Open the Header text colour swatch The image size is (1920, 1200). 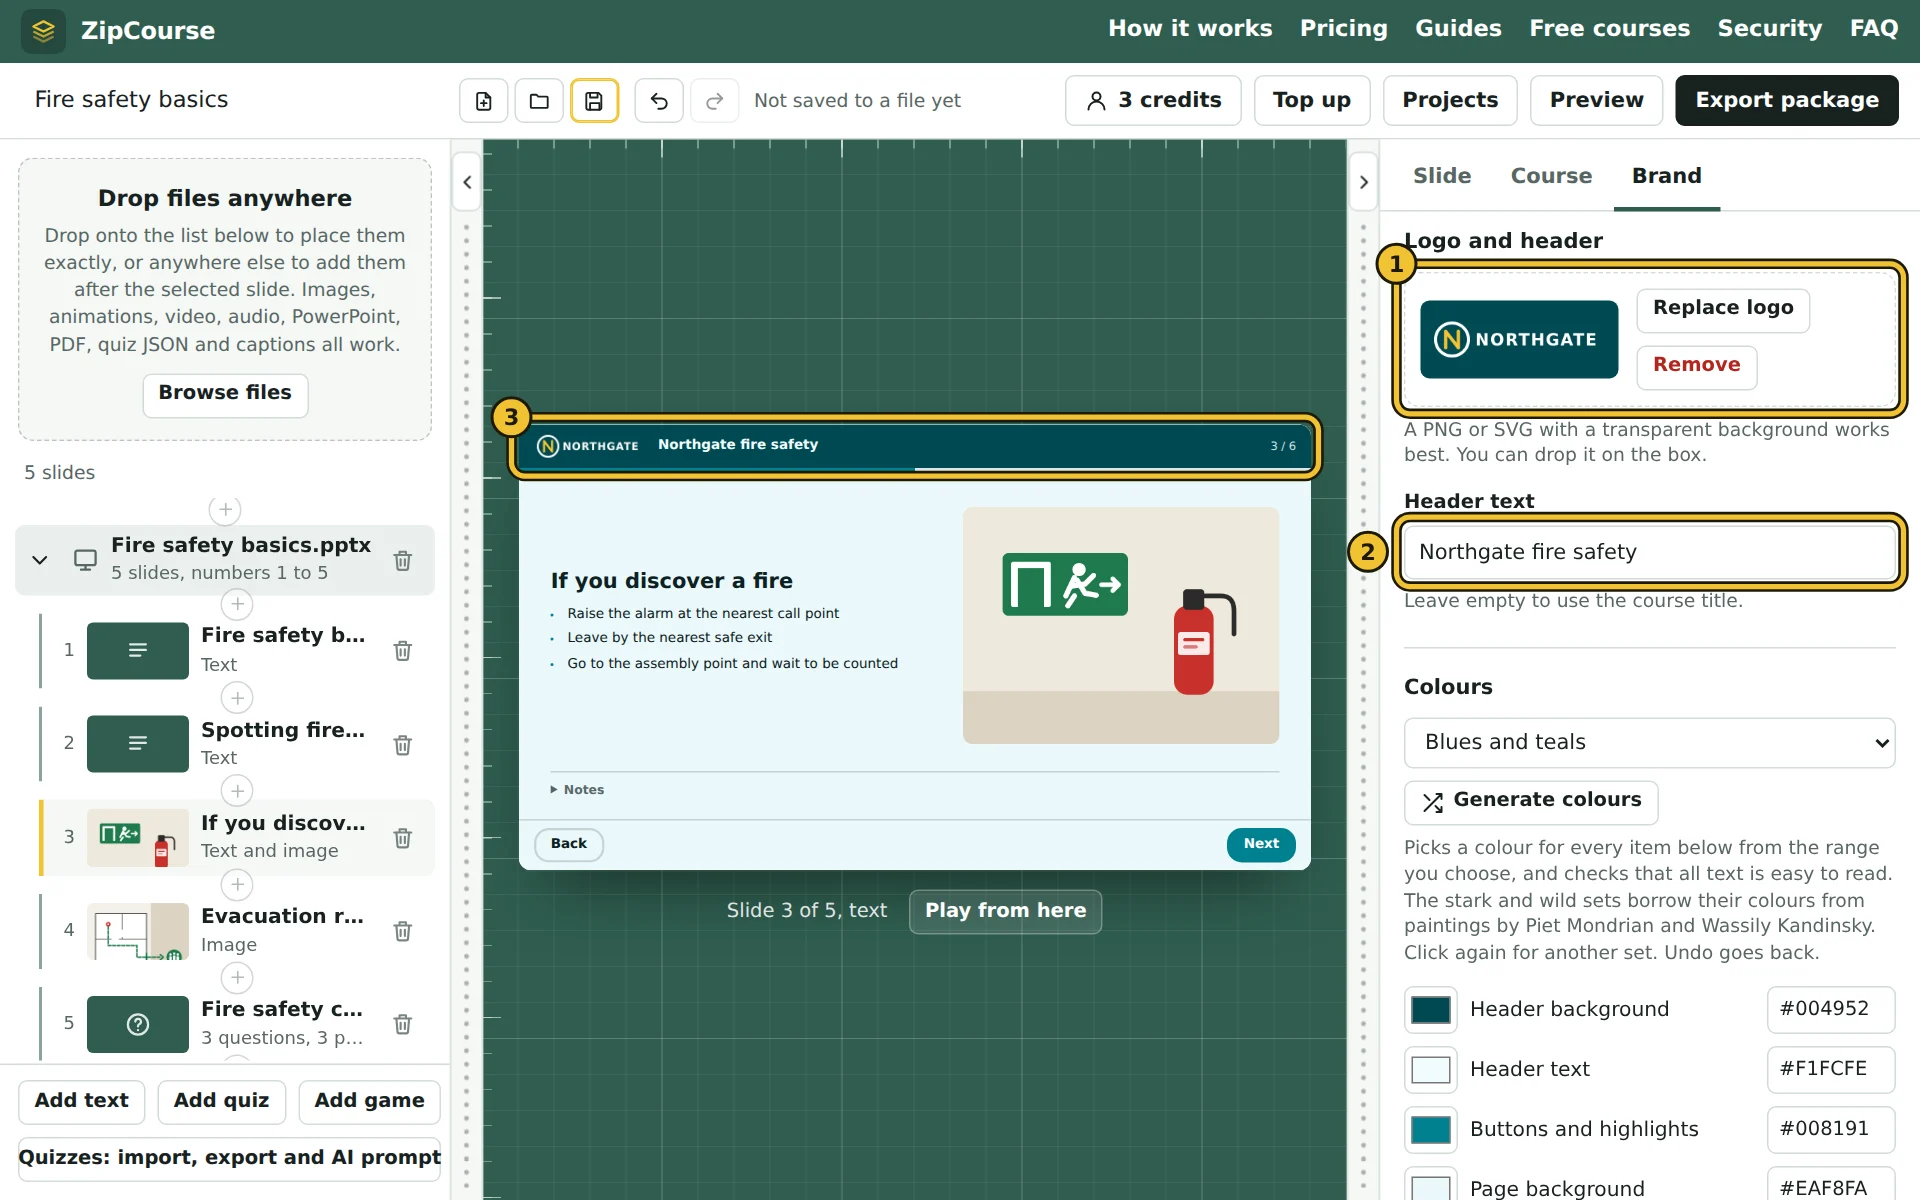click(1430, 1070)
